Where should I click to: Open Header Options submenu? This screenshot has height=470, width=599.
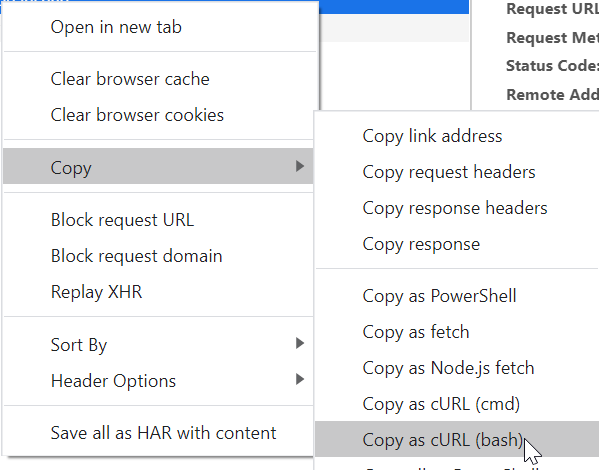pyautogui.click(x=158, y=381)
